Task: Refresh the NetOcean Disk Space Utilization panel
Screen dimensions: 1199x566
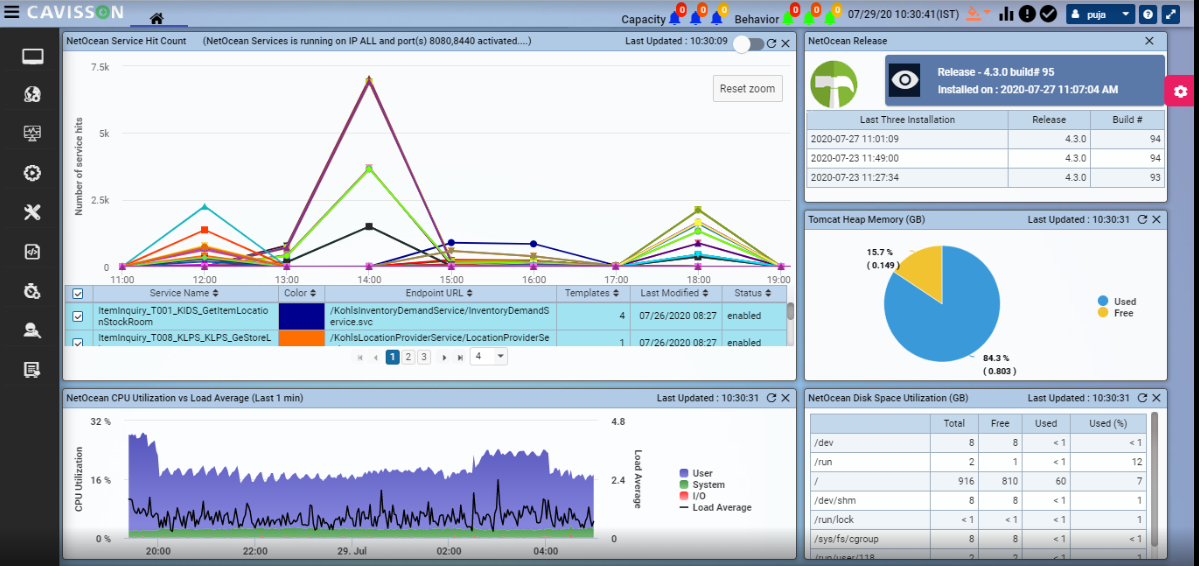Action: tap(1142, 398)
